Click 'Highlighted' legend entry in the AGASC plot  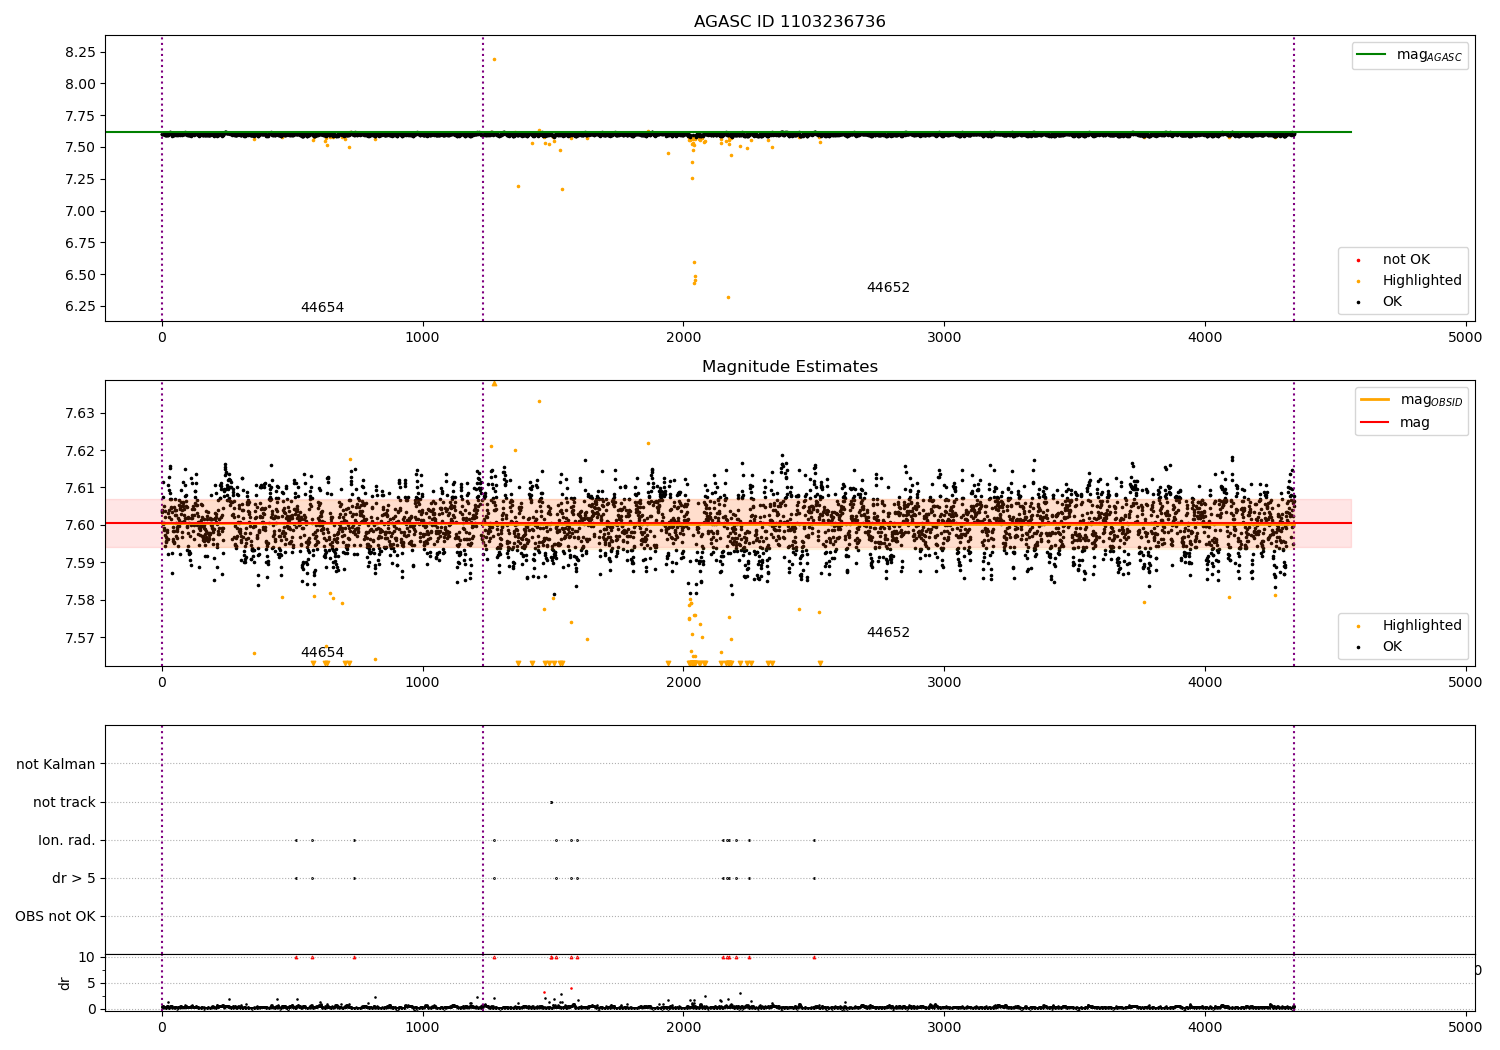1410,281
